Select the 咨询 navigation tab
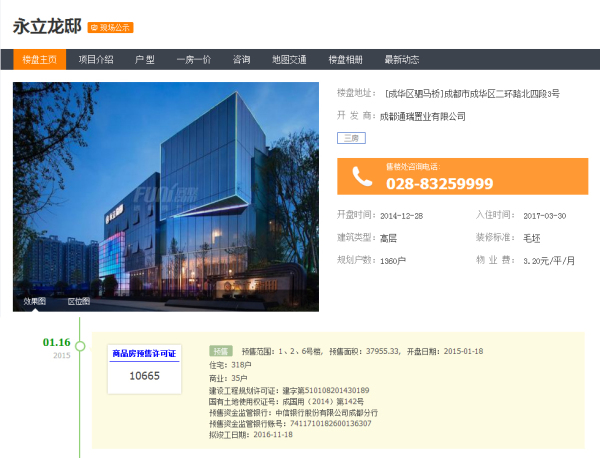Screen dimensions: 600x458 241,60
